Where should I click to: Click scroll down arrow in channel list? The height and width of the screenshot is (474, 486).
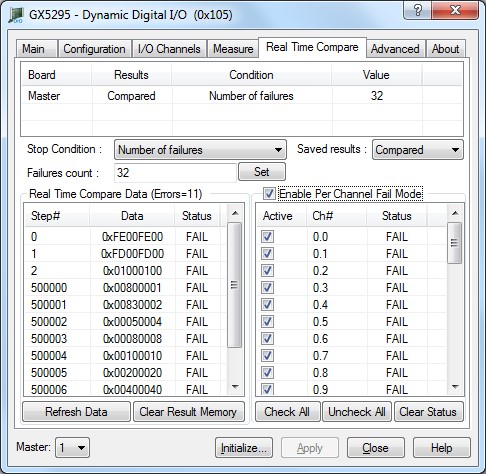(455, 387)
